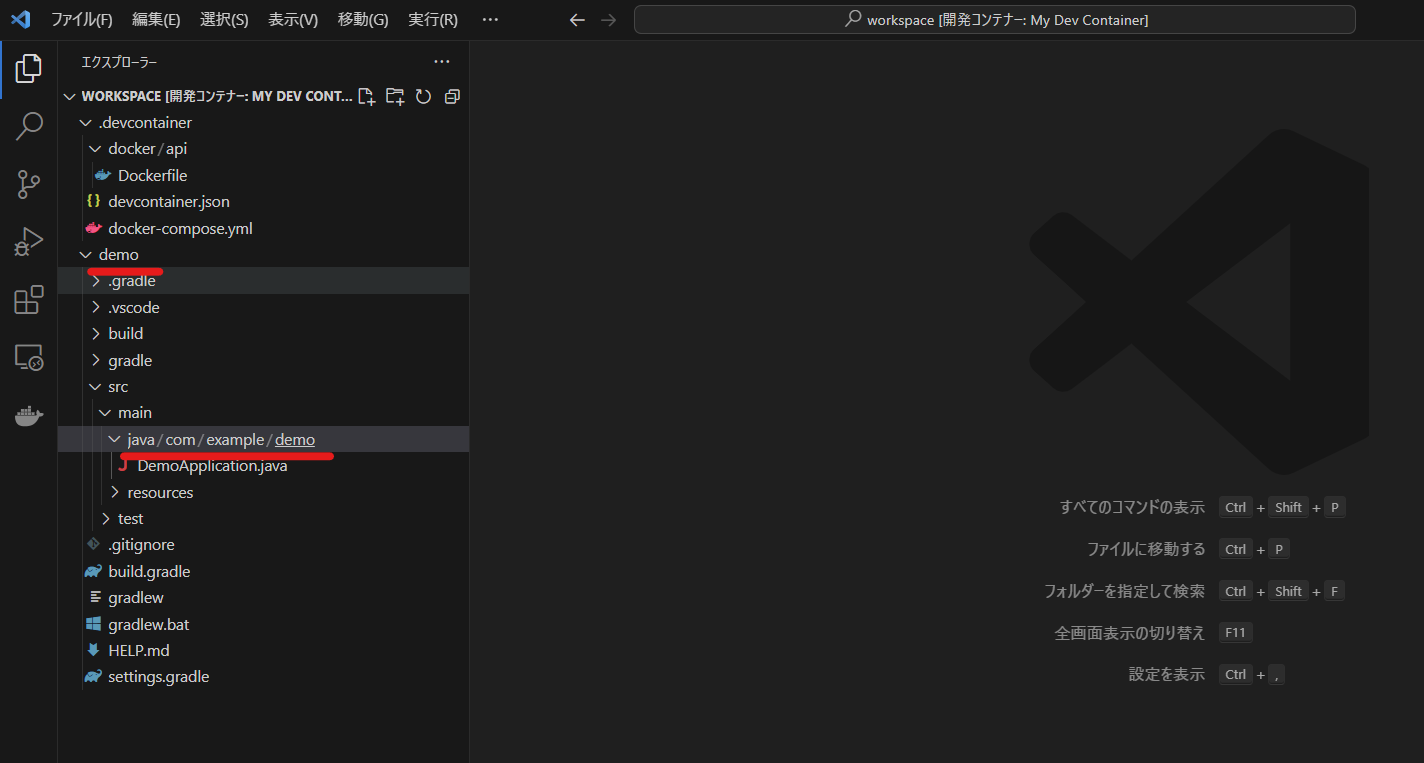This screenshot has height=763, width=1424.
Task: Click the Docker icon in the activity bar
Action: tap(29, 416)
